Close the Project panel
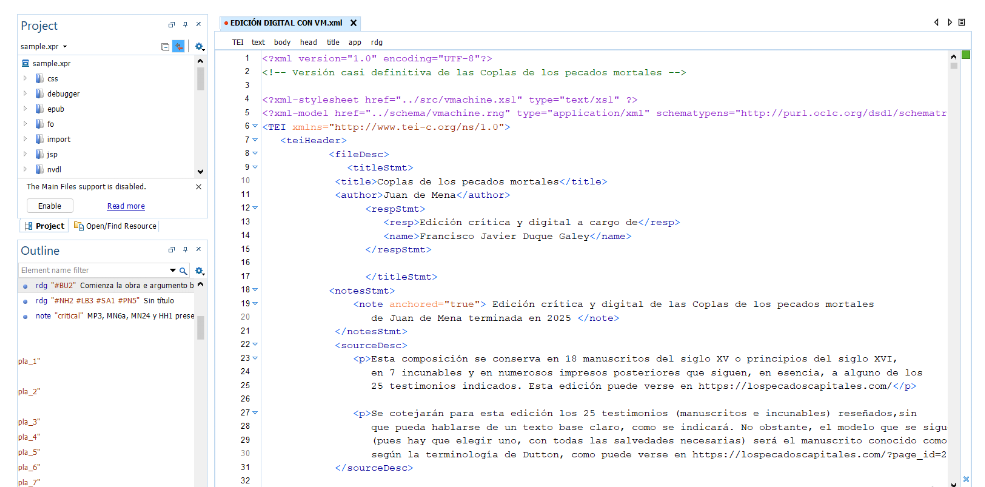Image resolution: width=985 pixels, height=487 pixels. point(199,25)
